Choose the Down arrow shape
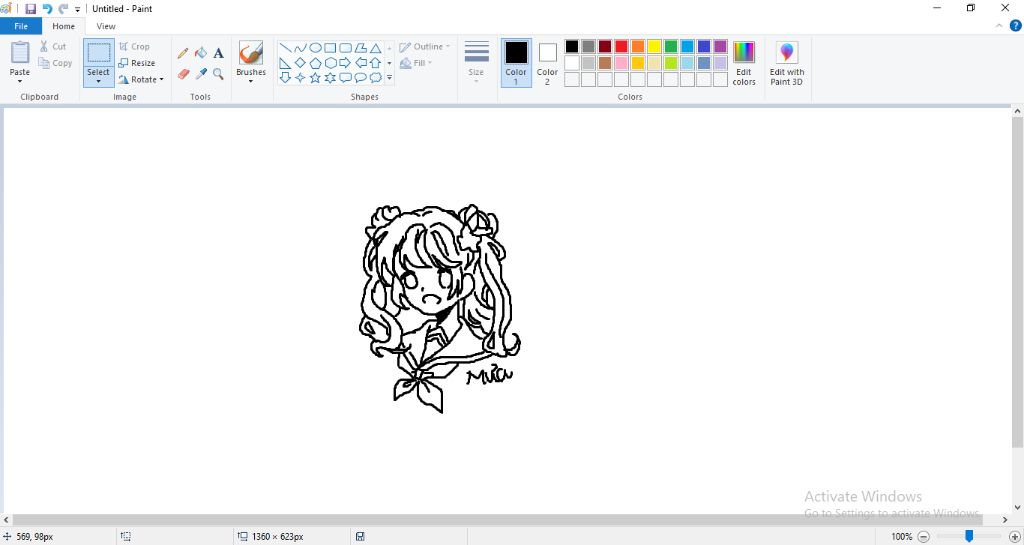 [285, 78]
